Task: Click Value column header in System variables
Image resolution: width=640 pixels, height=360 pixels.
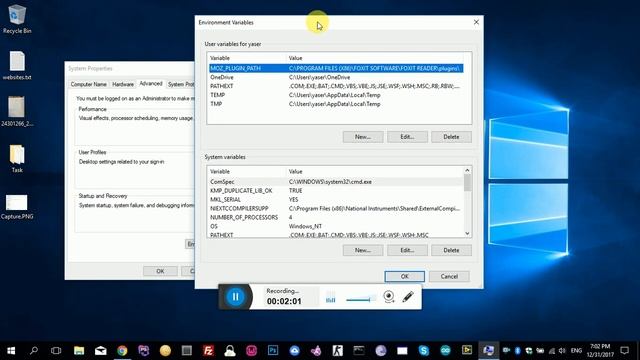Action: pyautogui.click(x=375, y=171)
